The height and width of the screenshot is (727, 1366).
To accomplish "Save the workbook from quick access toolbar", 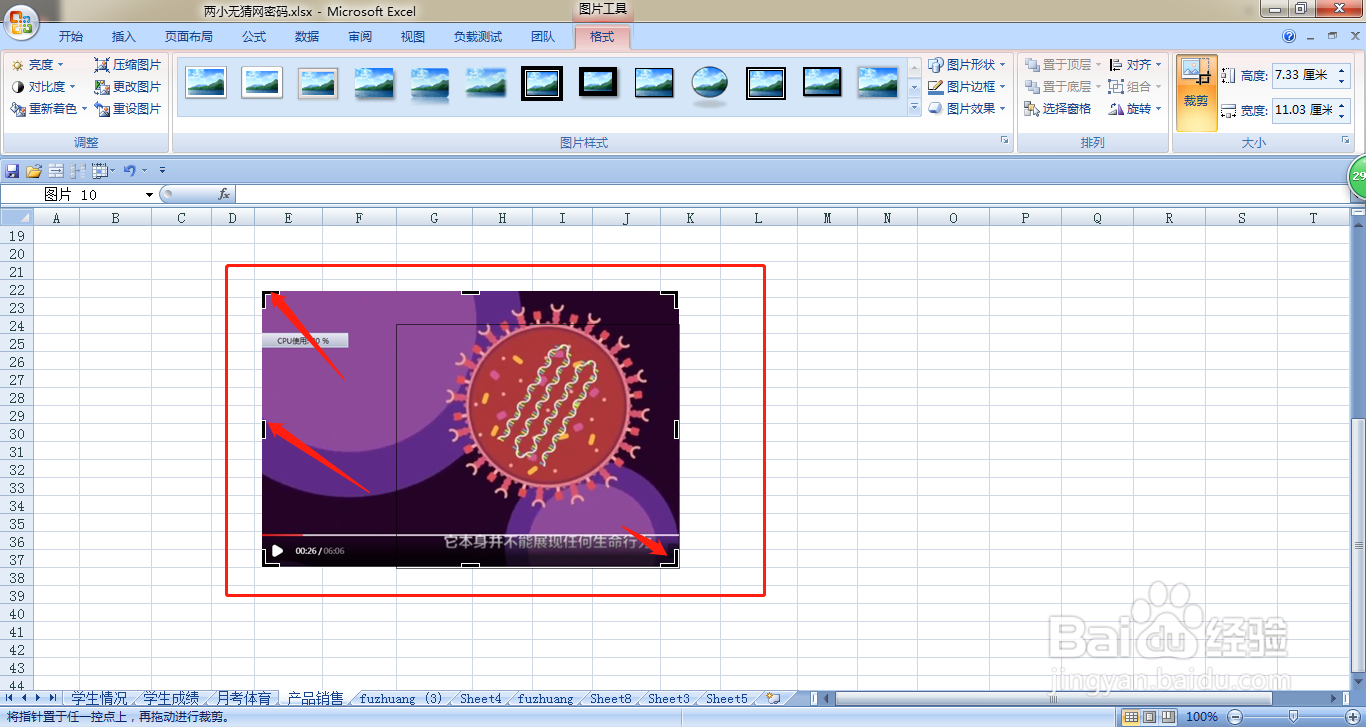I will [x=12, y=171].
